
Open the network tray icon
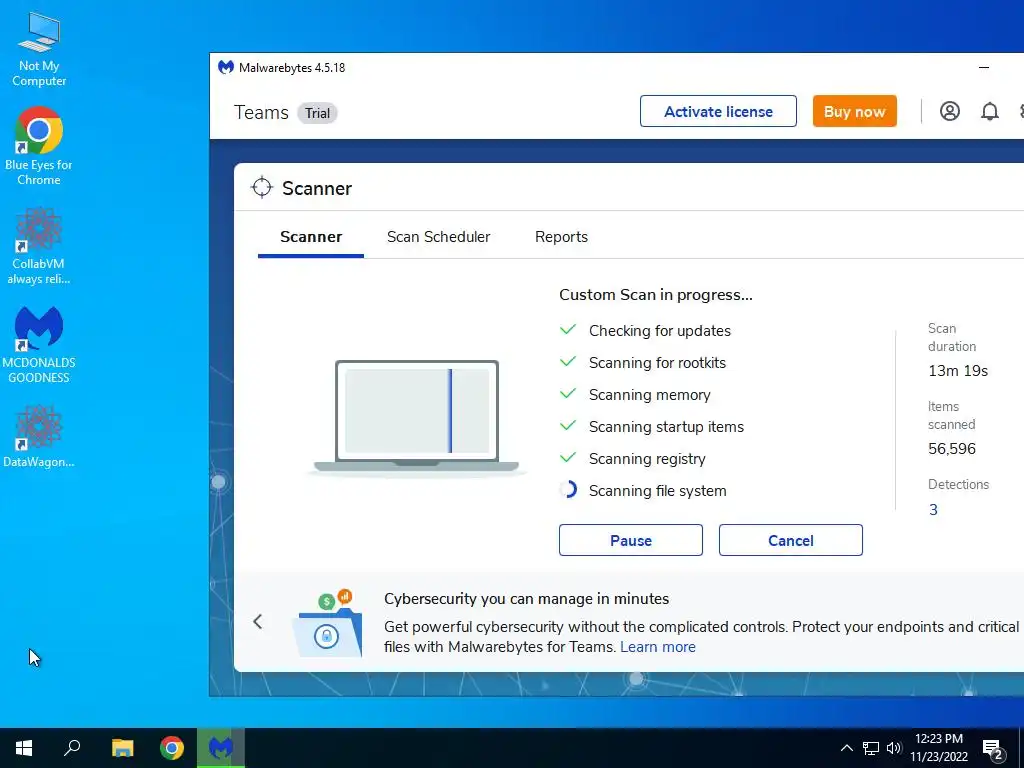871,748
